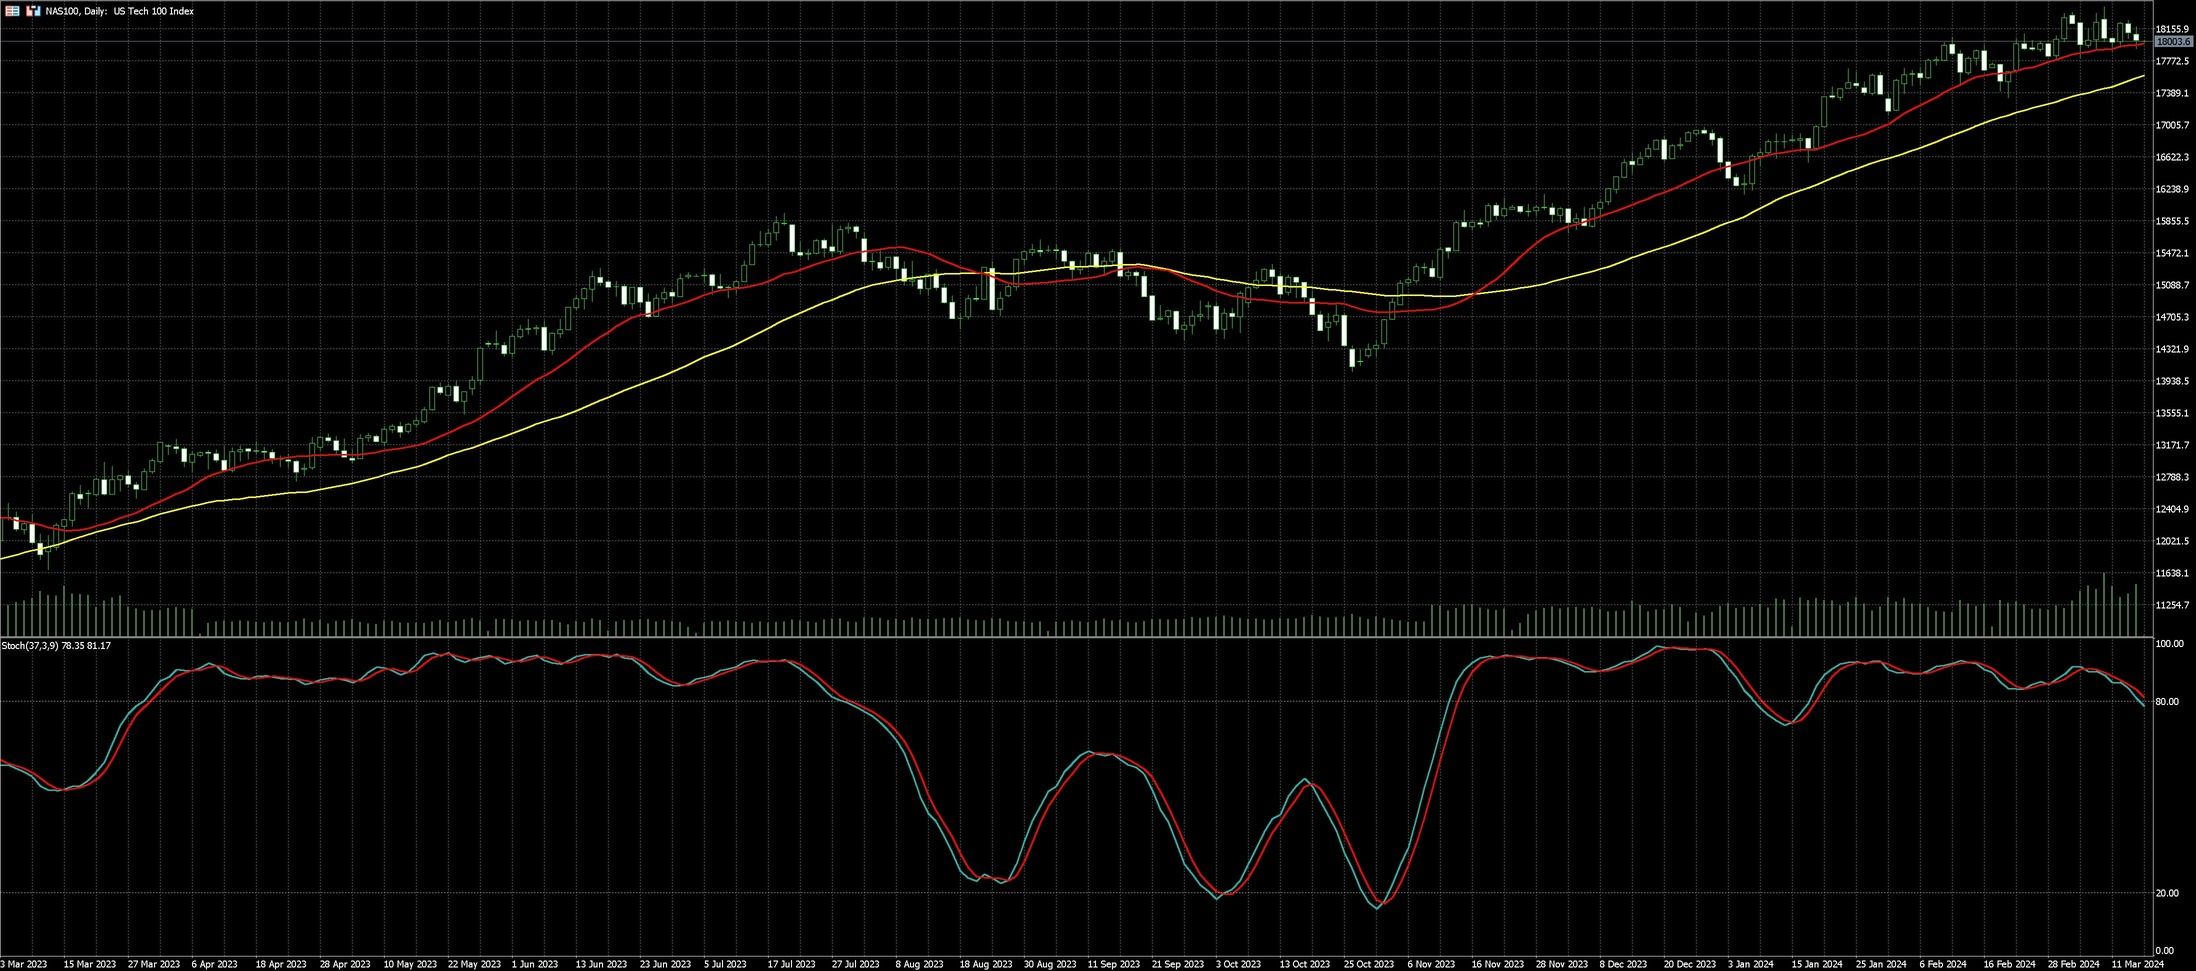
Task: Click the One Click Trading panel icon
Action: pos(13,11)
